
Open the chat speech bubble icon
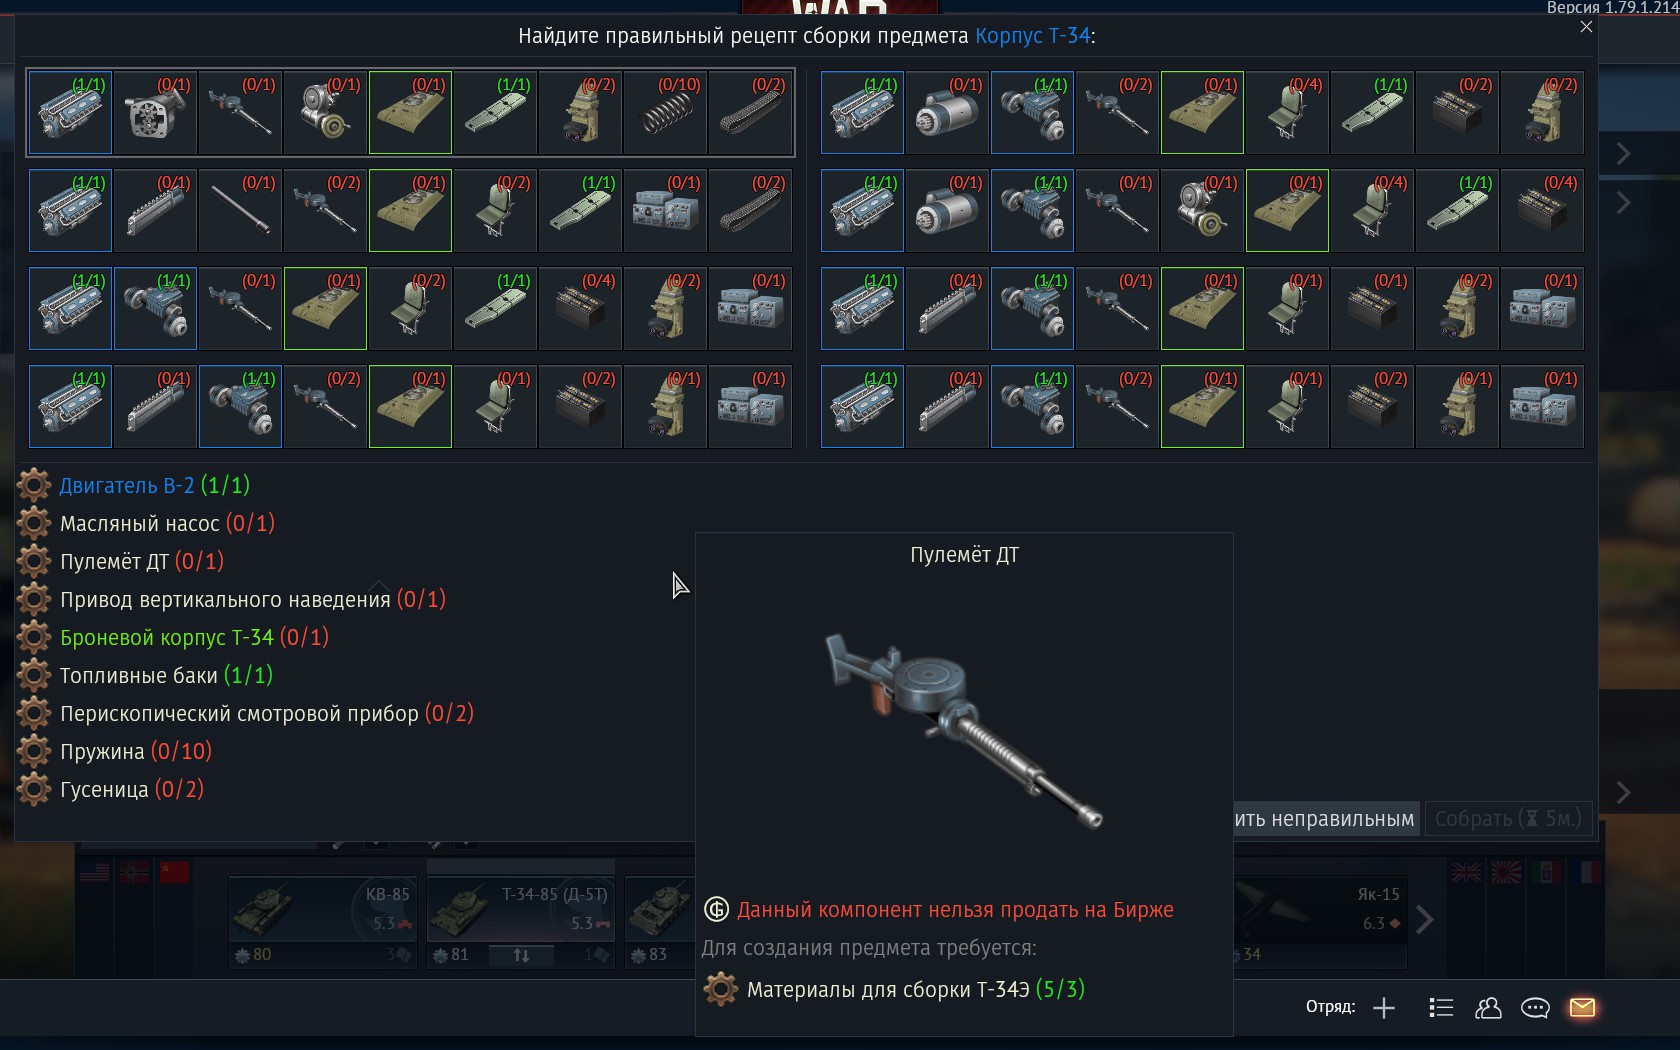pos(1535,1008)
